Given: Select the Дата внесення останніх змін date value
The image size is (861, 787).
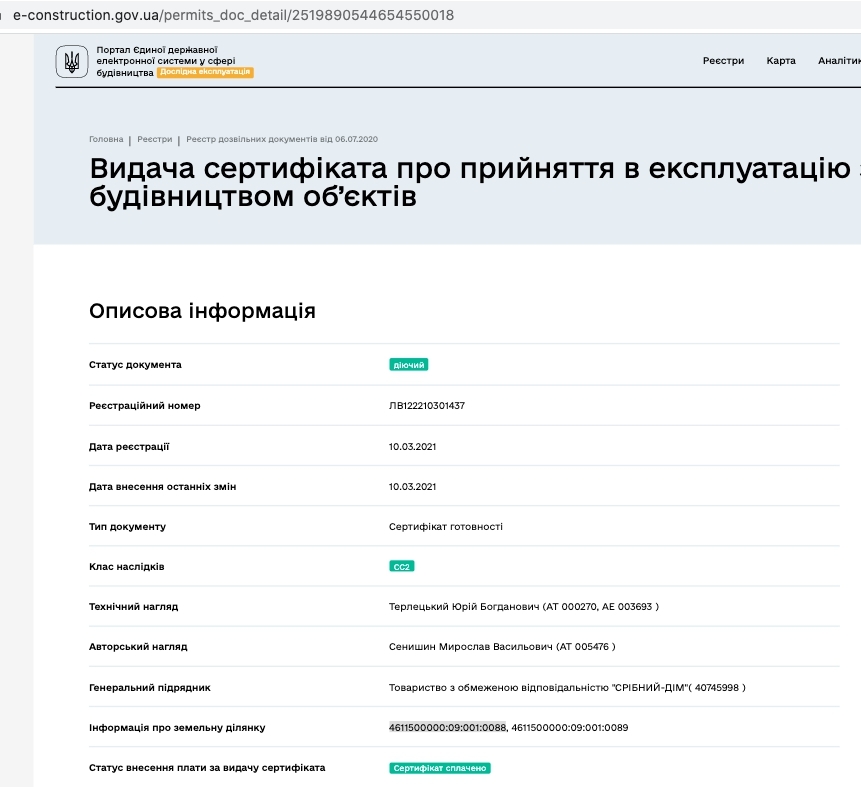Looking at the screenshot, I should click(x=412, y=487).
